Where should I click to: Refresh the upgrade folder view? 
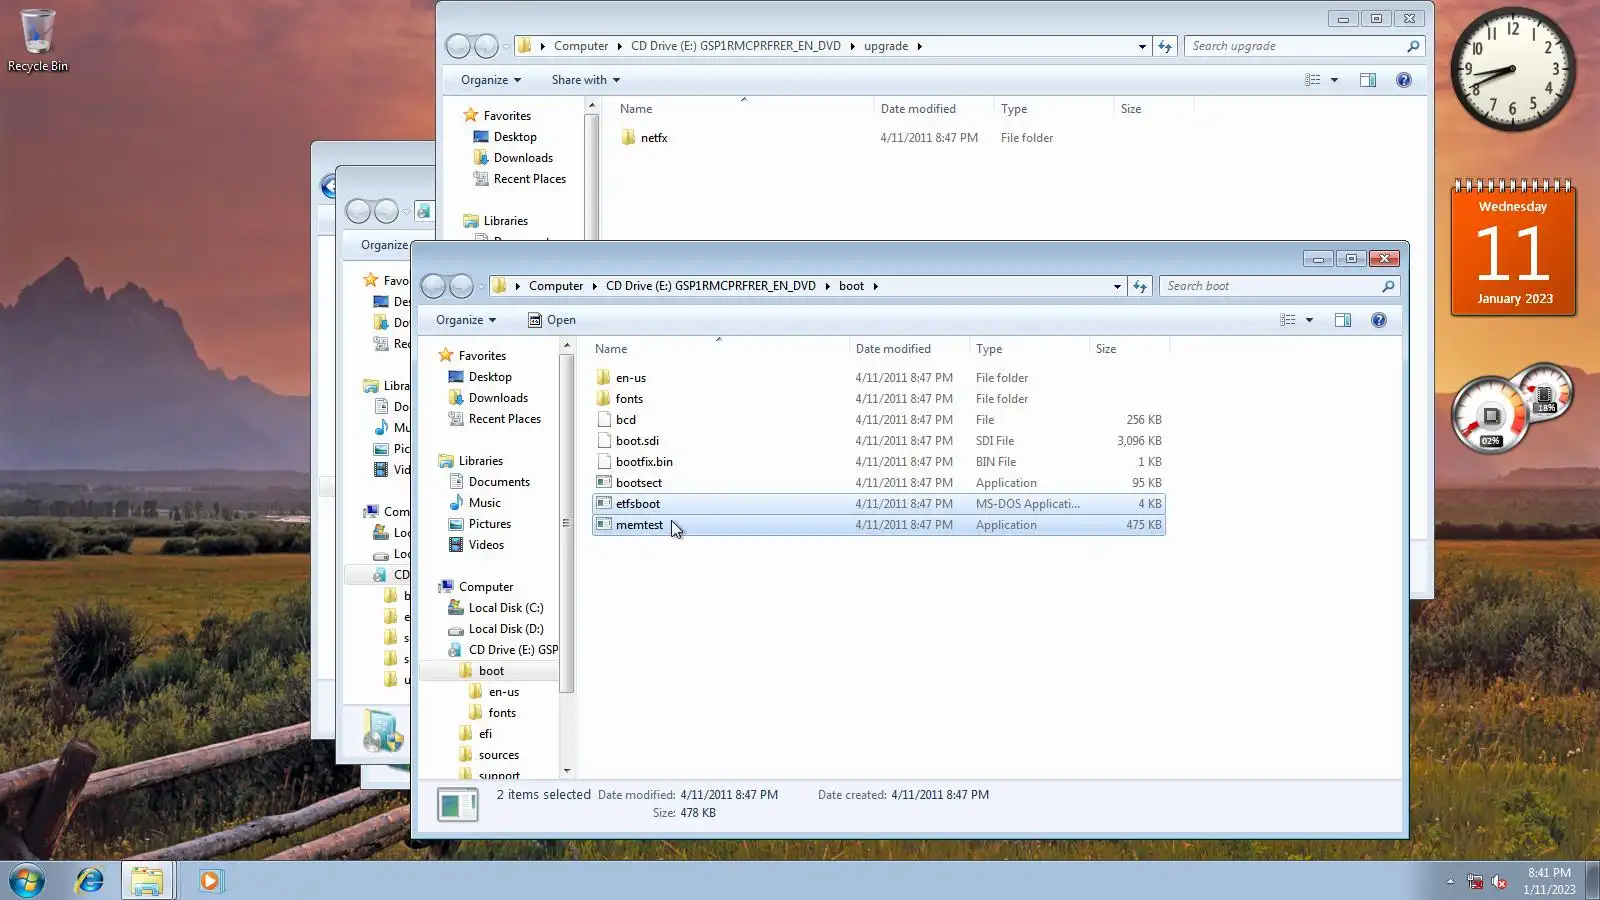point(1165,46)
